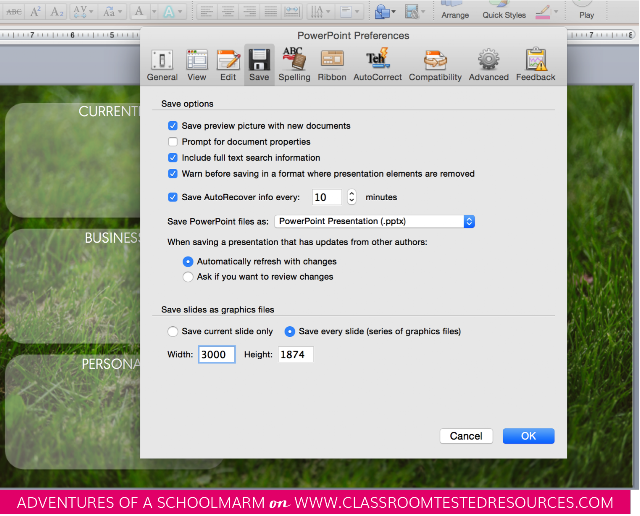Image resolution: width=640 pixels, height=516 pixels.
Task: Open the Compatibility preferences pane
Action: 435,65
